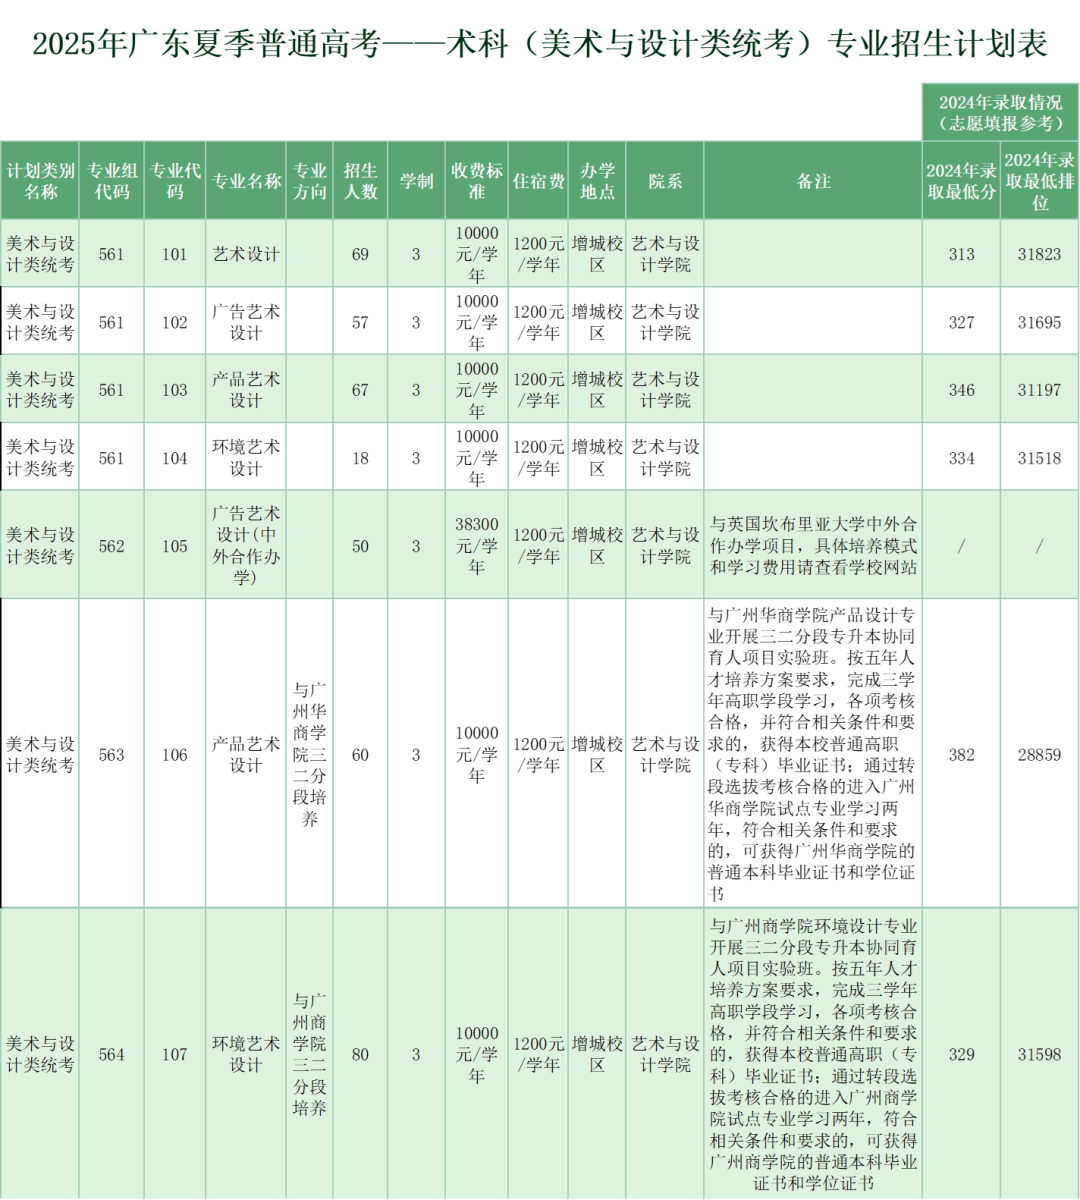Select major code cell 102
Screen dimensions: 1080x1200
click(x=175, y=322)
